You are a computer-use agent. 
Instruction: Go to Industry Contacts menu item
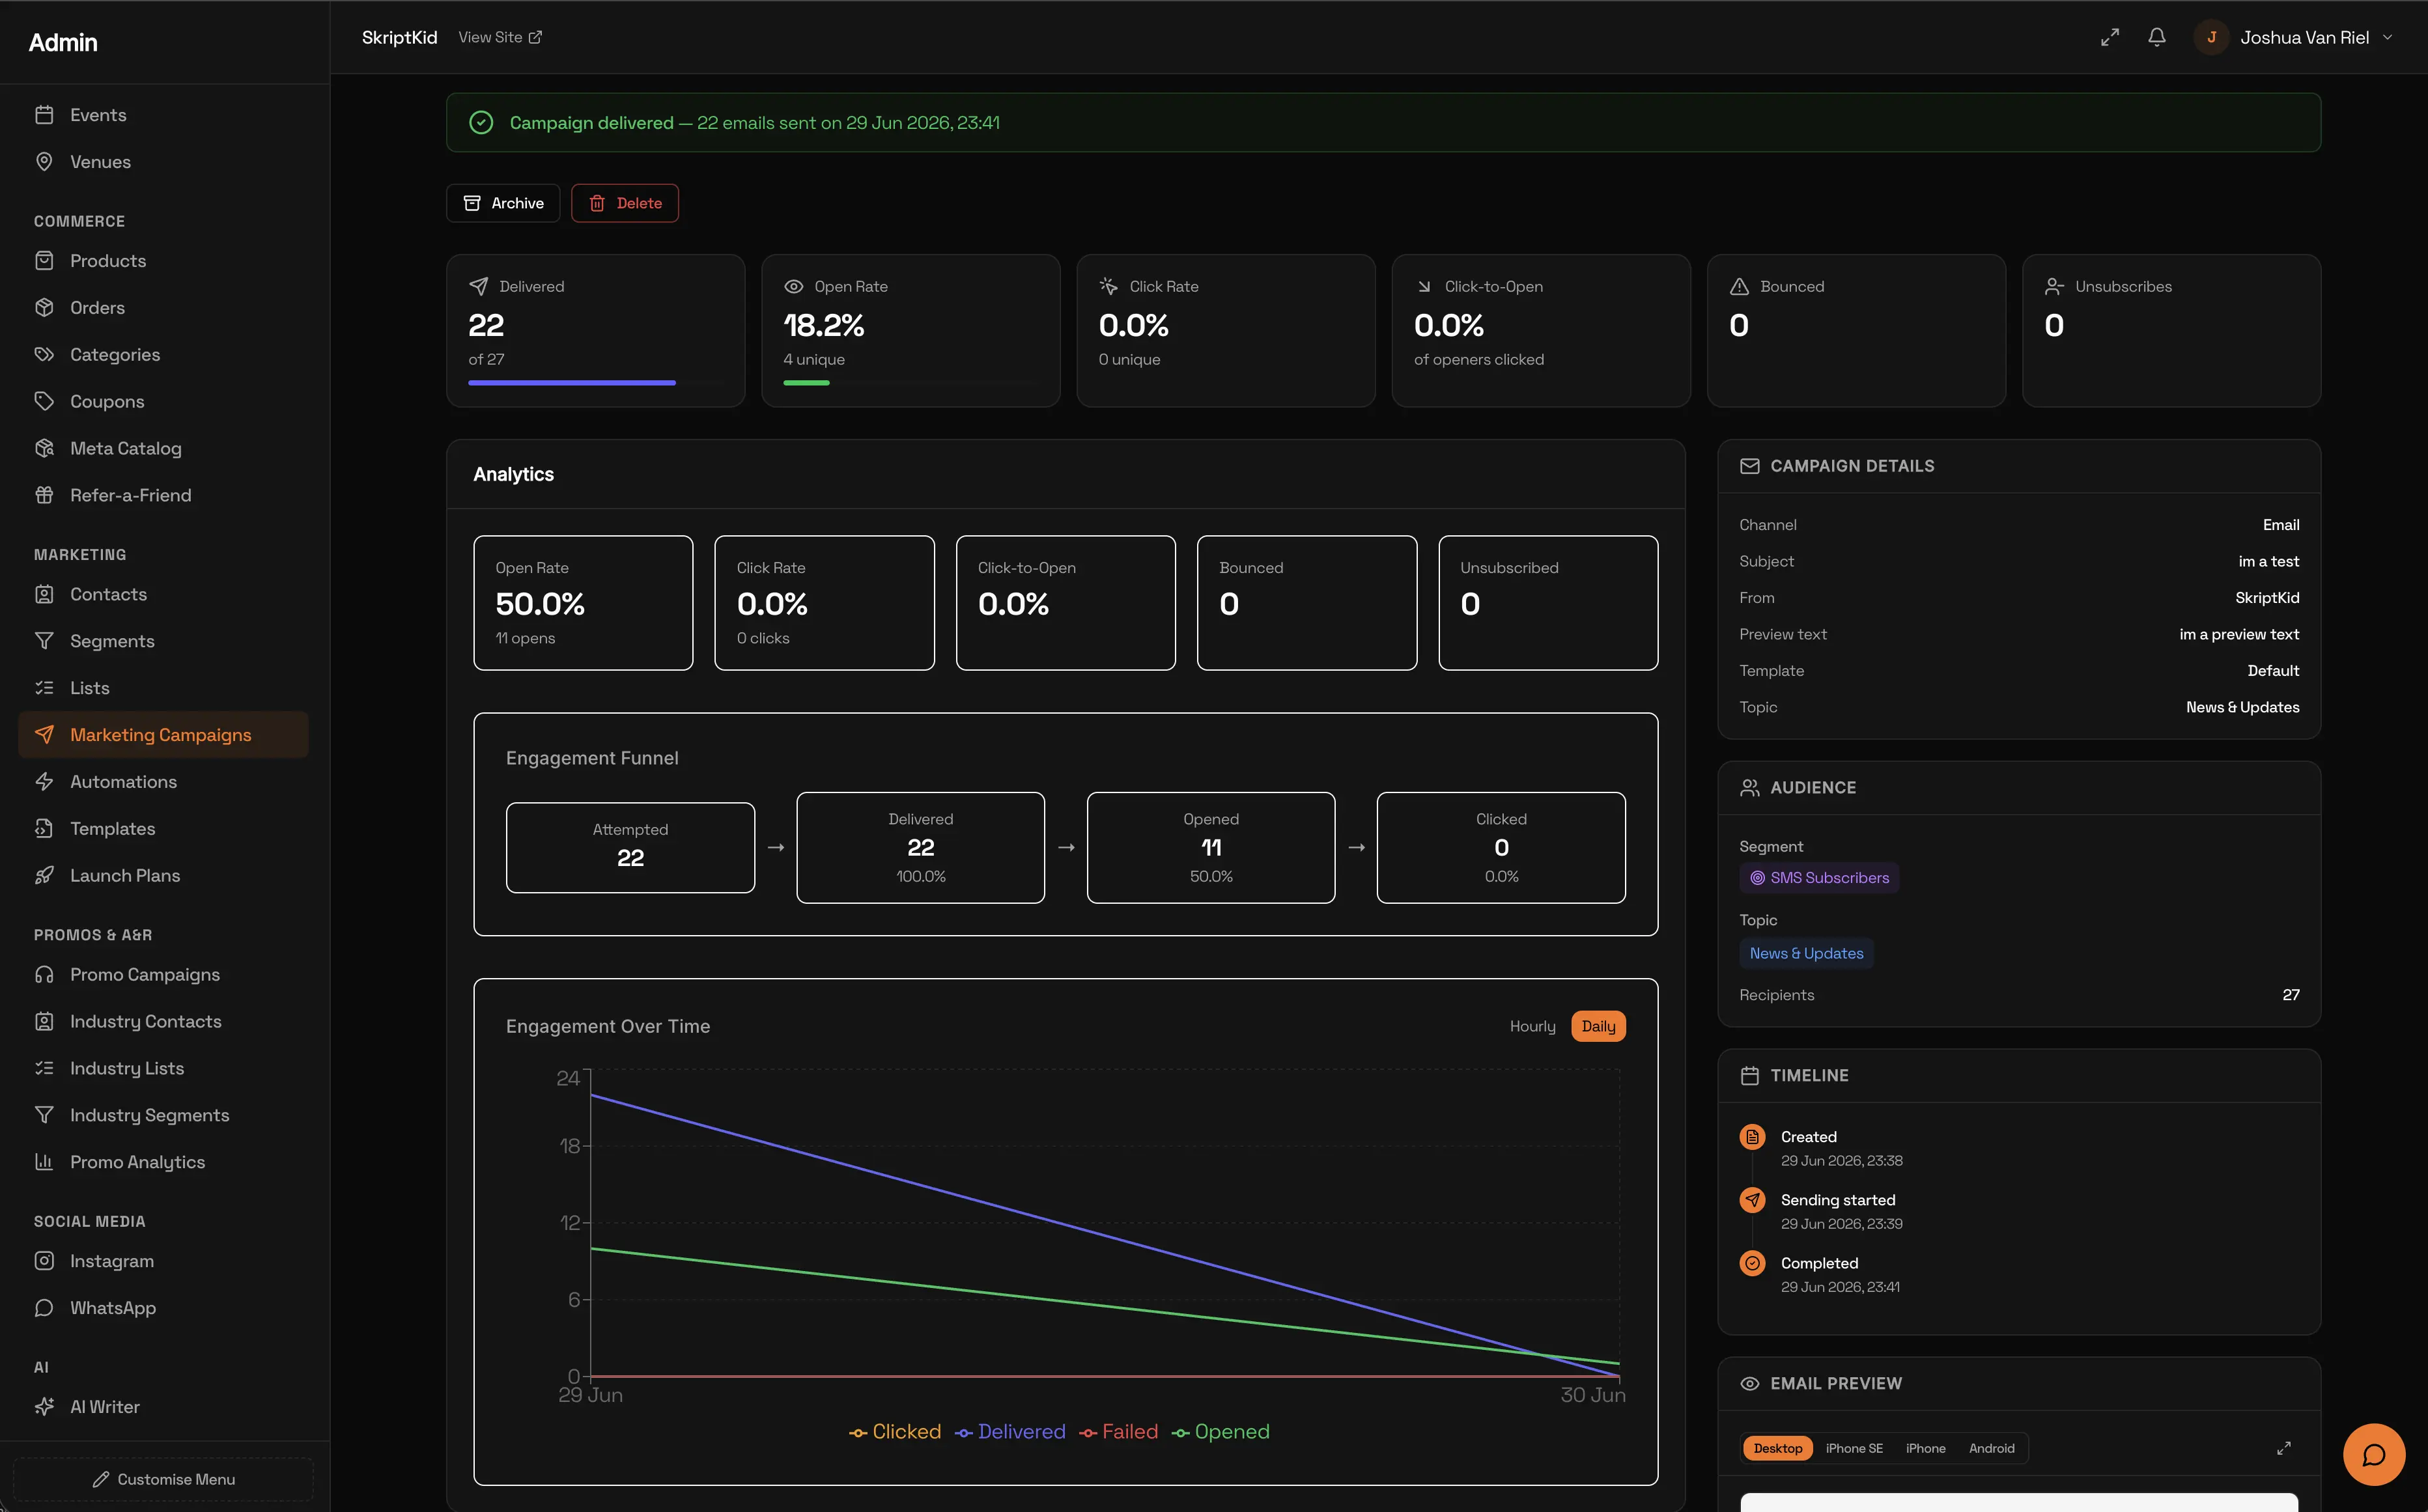(x=164, y=1022)
